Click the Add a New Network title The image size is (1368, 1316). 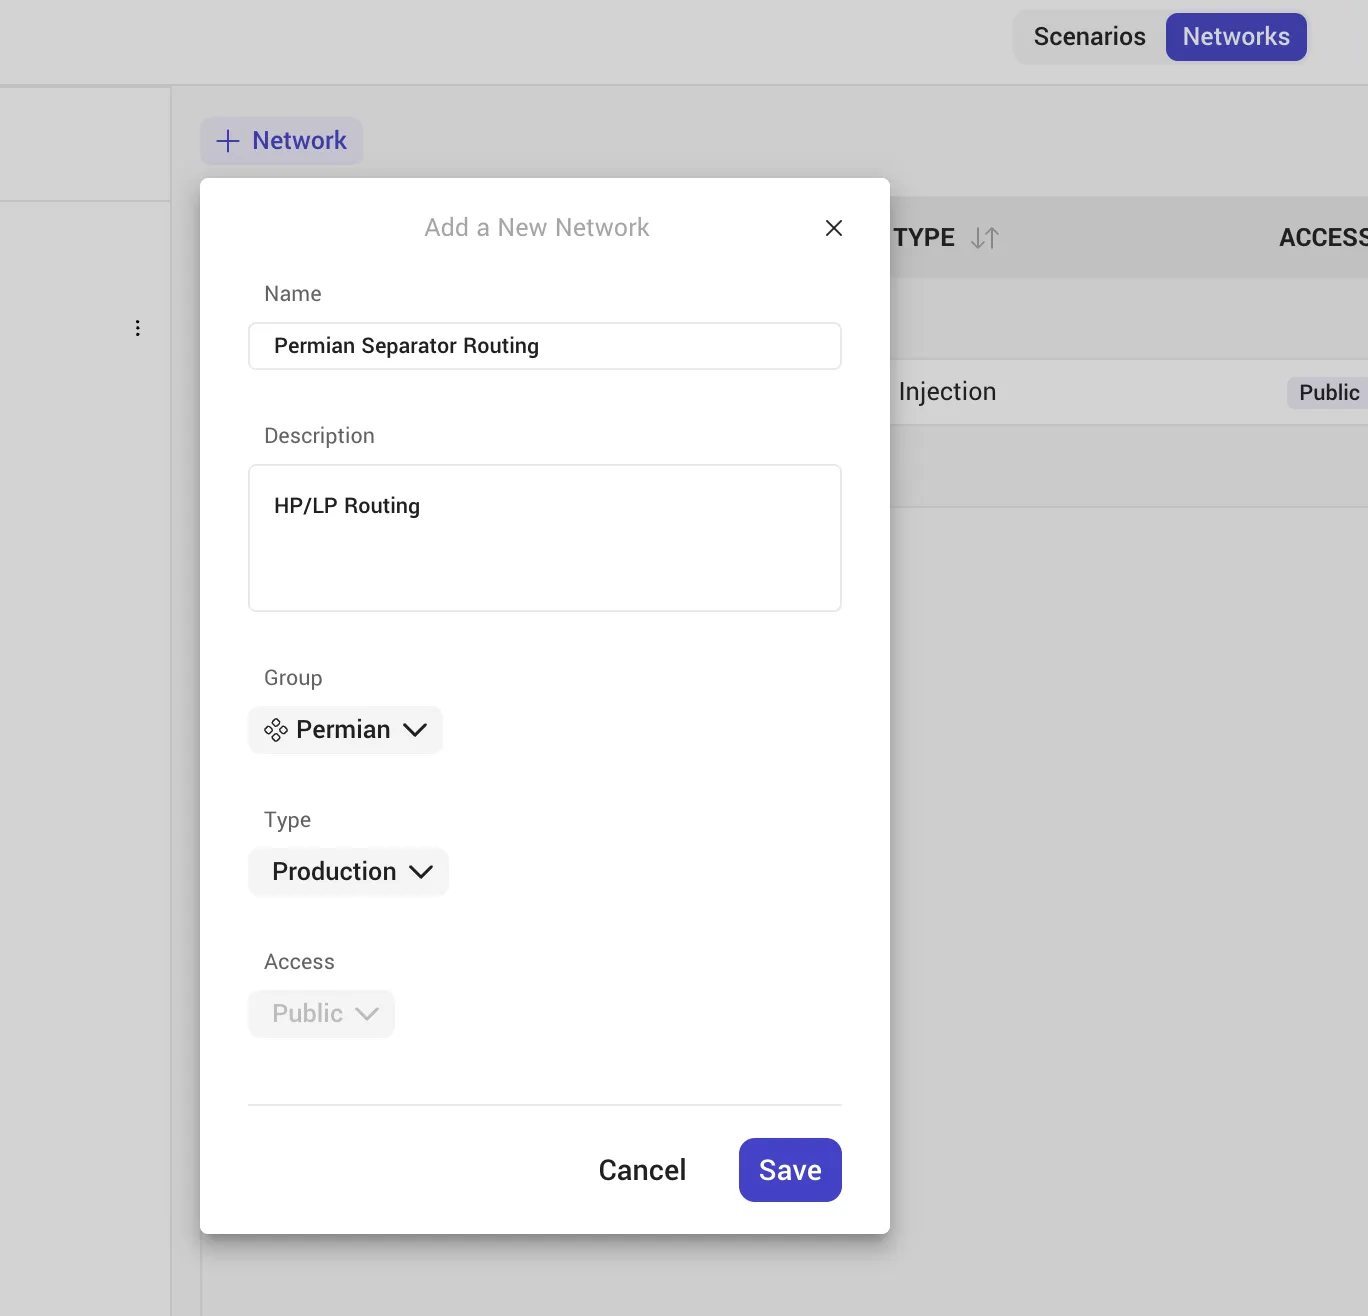click(x=537, y=228)
